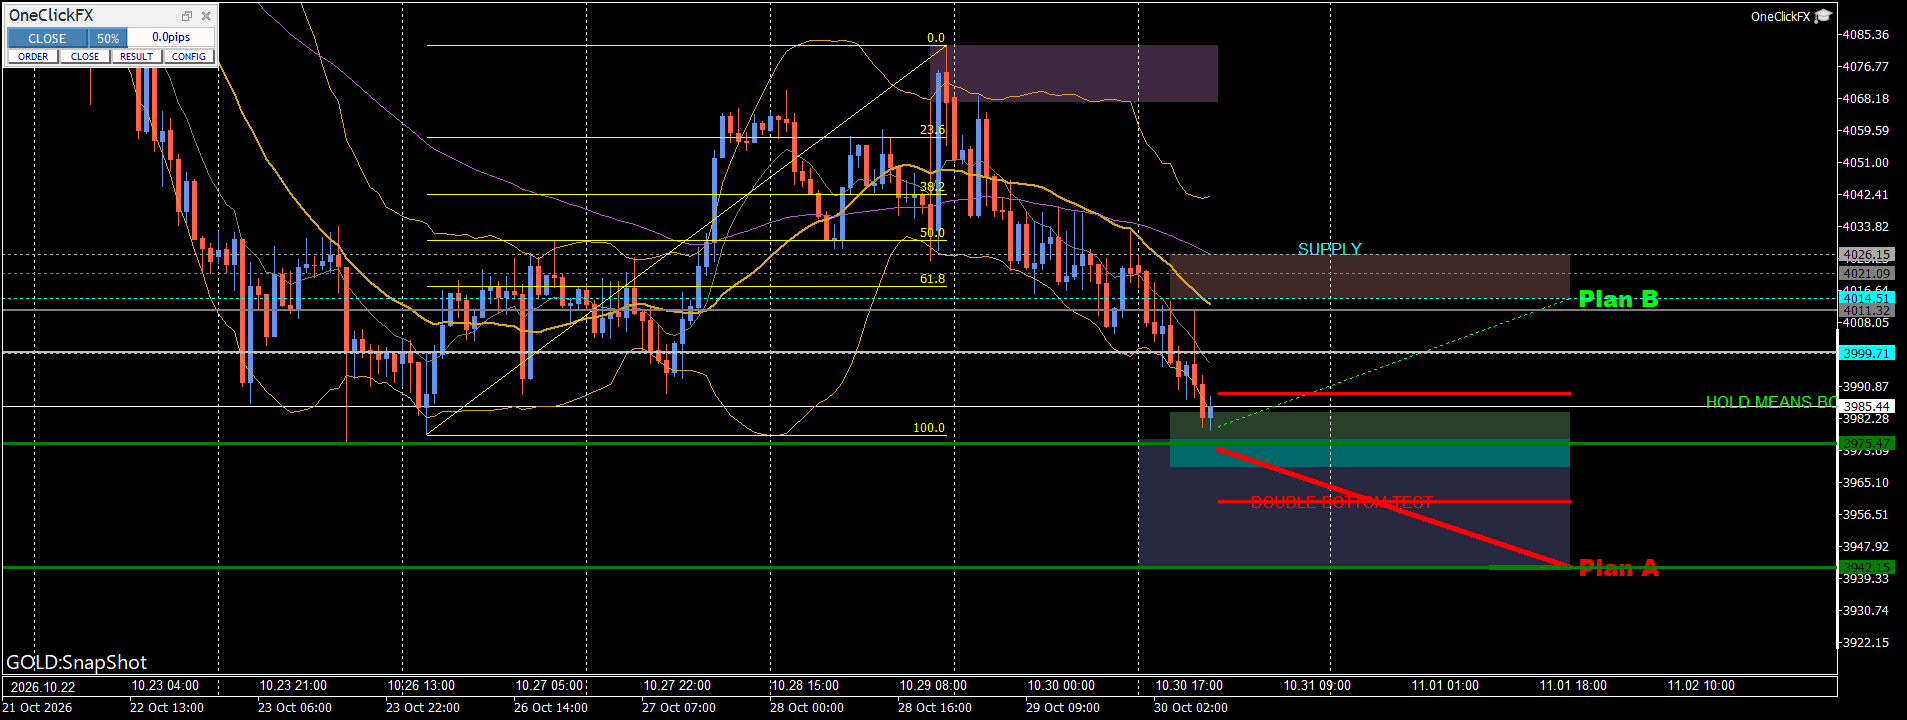Click the Fibonacci 23.6 level label

(932, 130)
